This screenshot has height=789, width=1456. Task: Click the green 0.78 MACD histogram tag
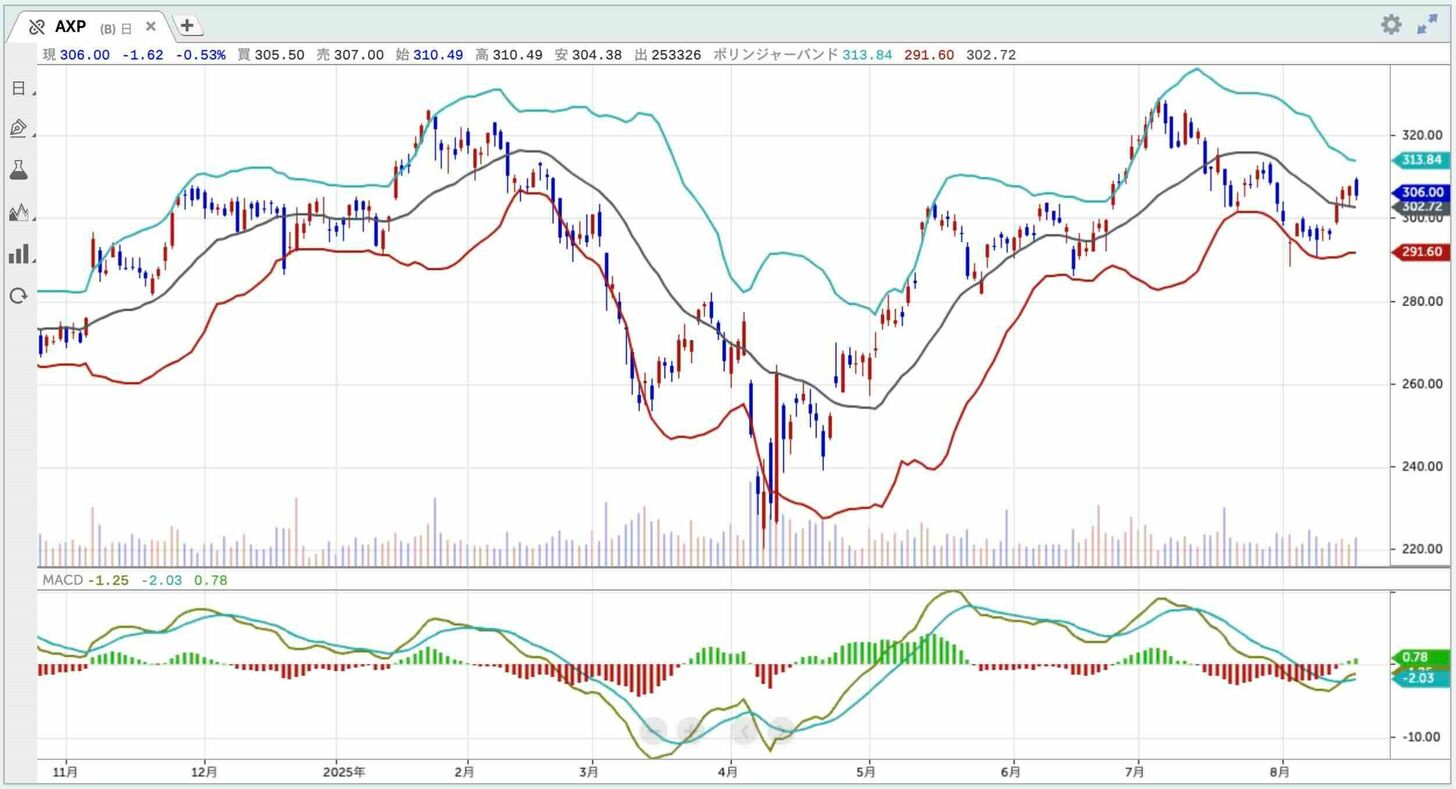coord(1422,657)
